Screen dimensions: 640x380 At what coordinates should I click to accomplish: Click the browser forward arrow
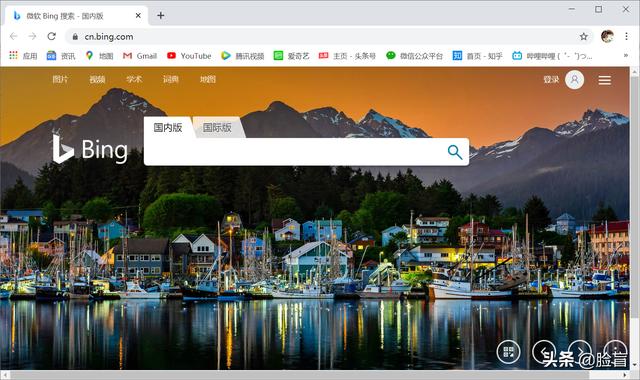(x=32, y=36)
